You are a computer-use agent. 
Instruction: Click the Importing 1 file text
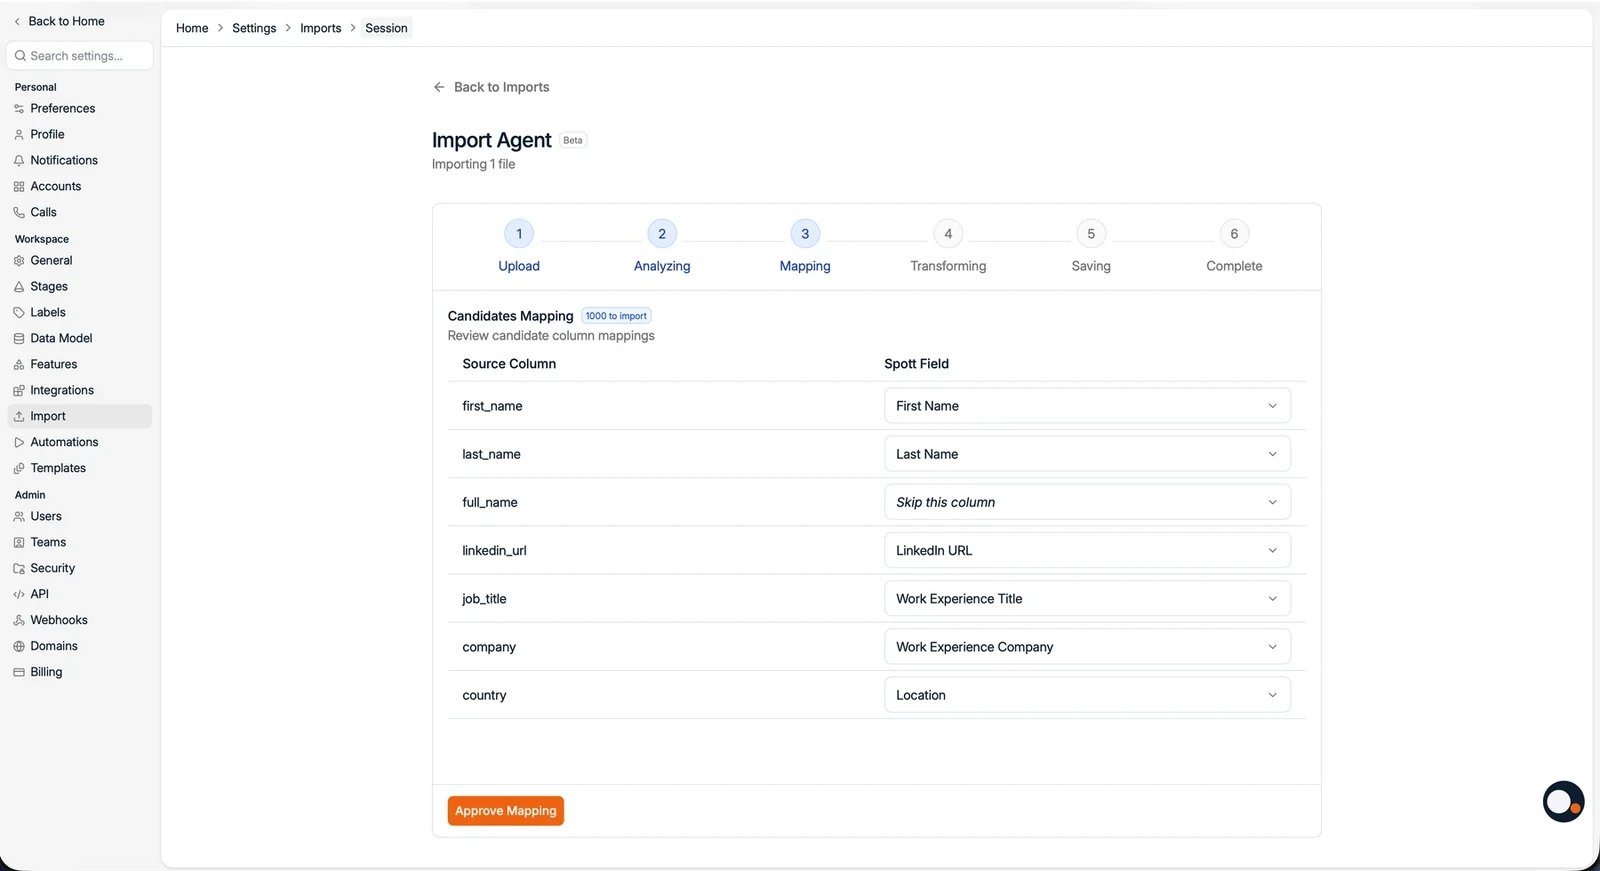click(473, 164)
